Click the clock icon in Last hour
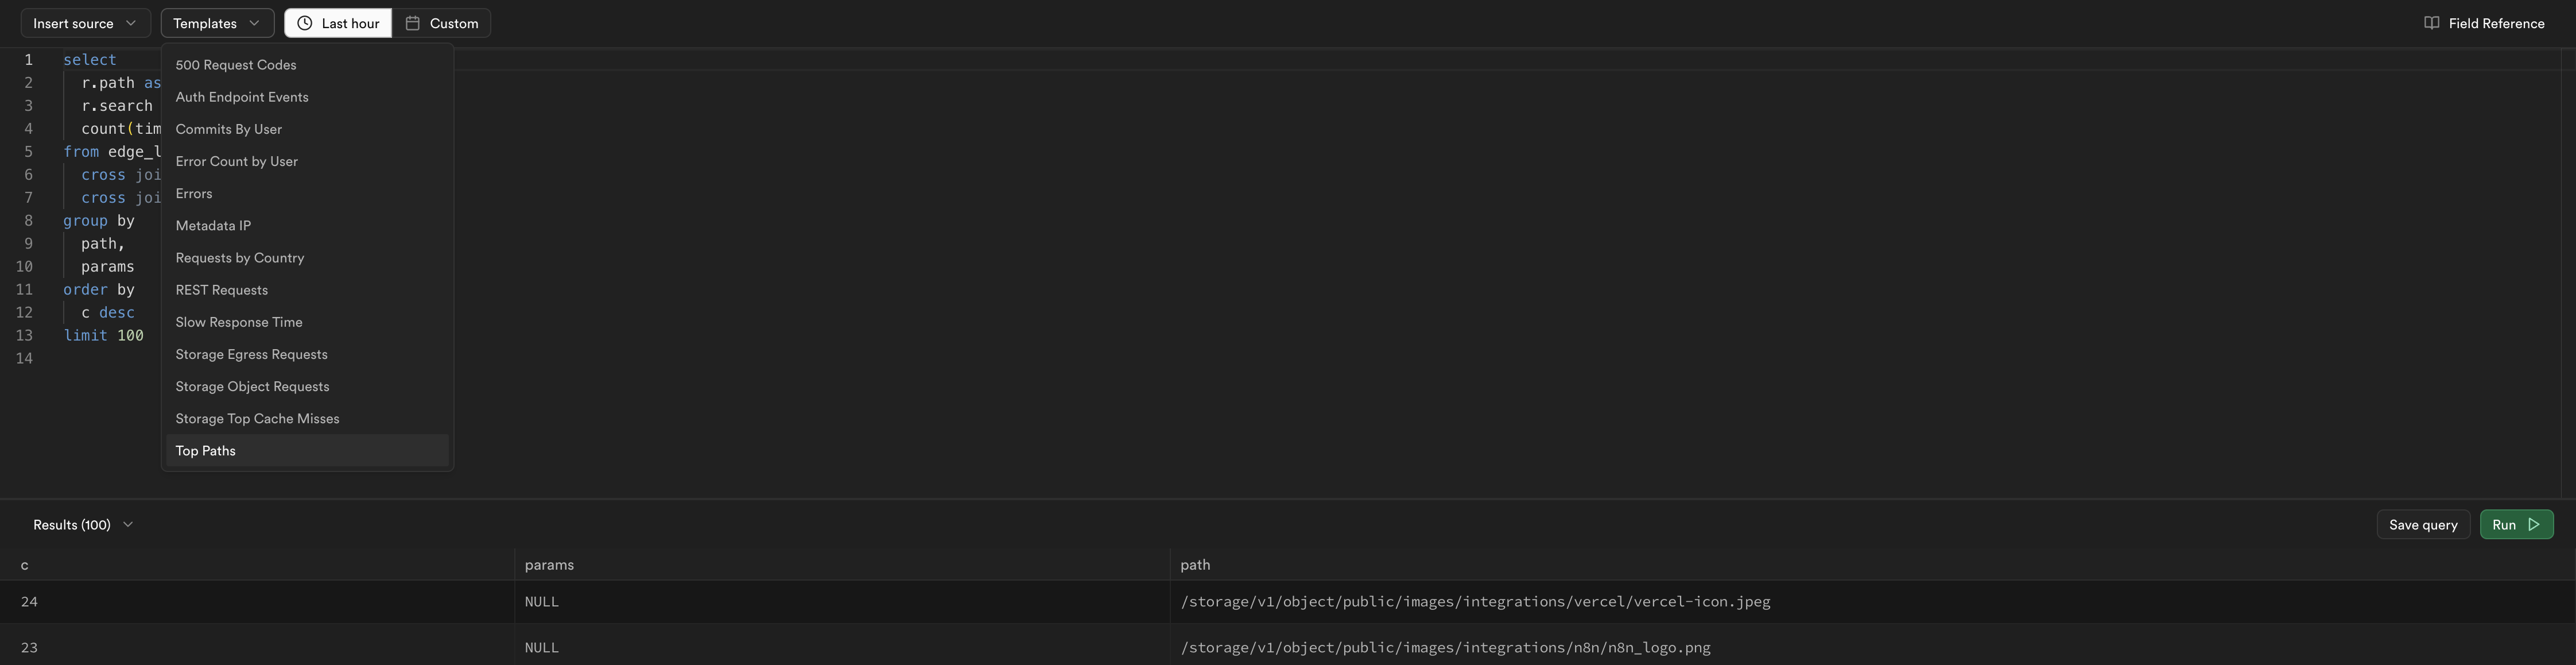2576x665 pixels. pyautogui.click(x=305, y=23)
